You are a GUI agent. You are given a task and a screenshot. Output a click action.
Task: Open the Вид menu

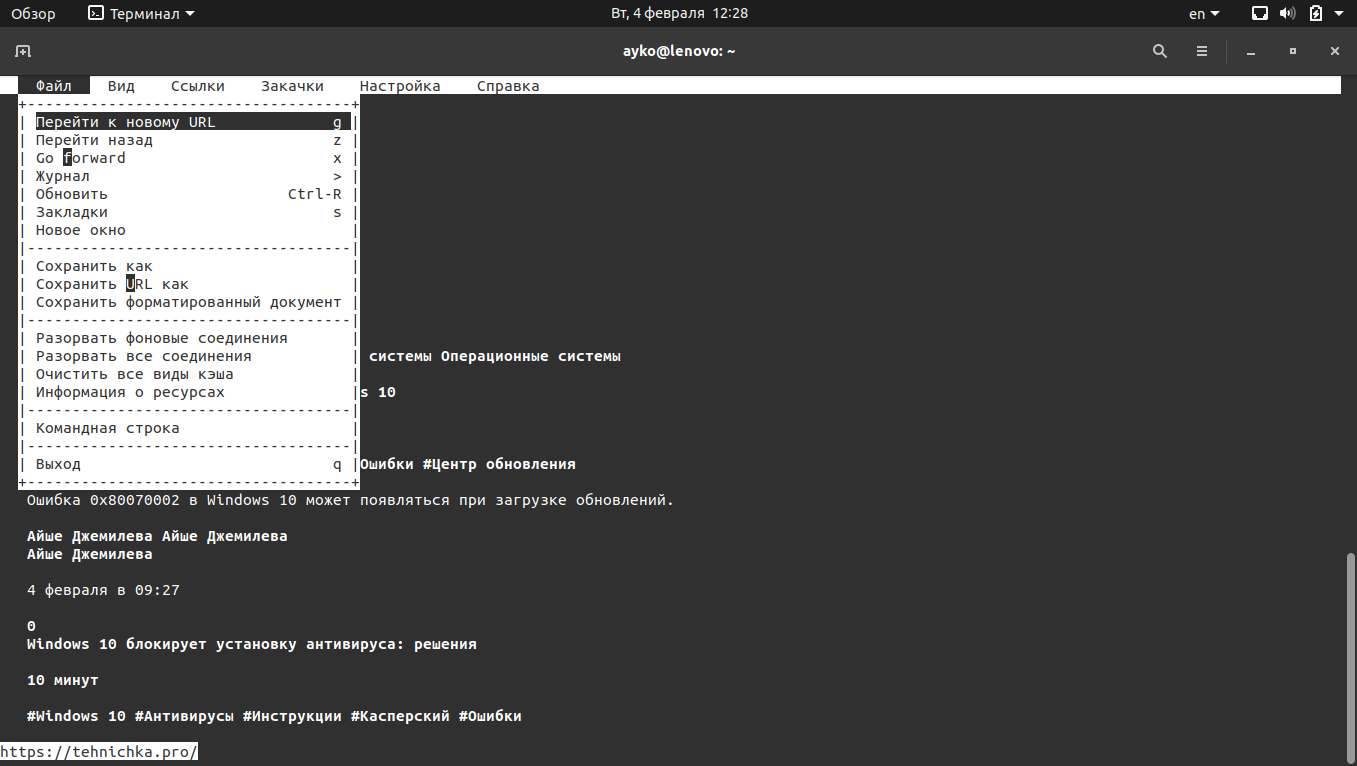(121, 86)
